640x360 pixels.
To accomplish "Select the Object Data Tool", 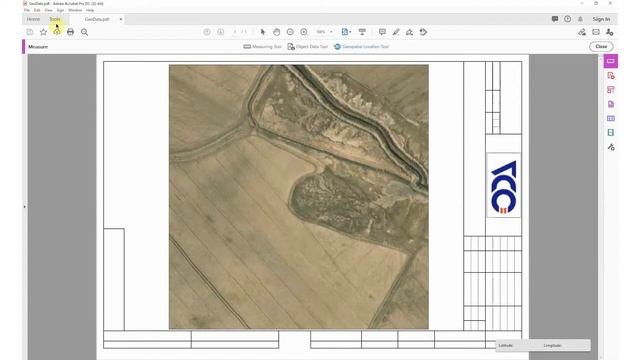I will click(308, 47).
